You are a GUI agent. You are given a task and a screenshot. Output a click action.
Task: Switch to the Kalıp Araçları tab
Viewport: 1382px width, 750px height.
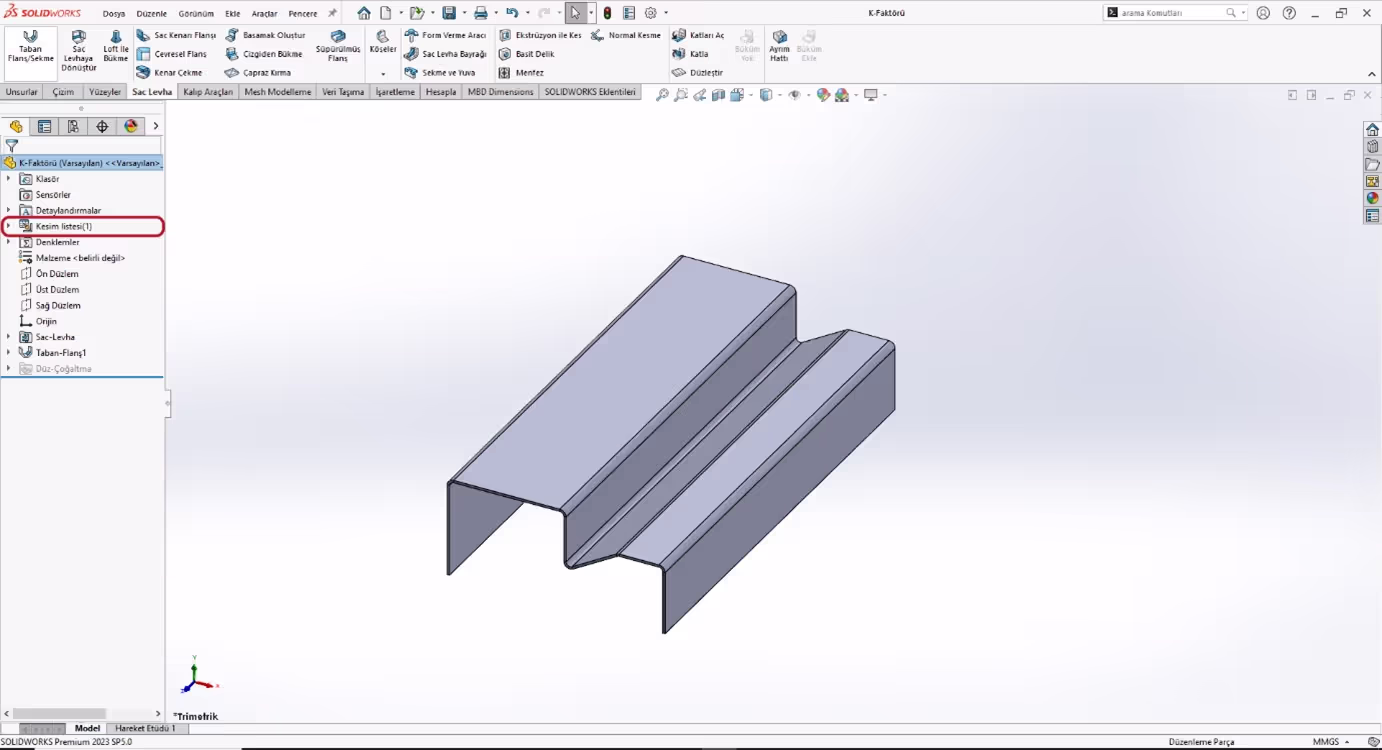coord(208,92)
